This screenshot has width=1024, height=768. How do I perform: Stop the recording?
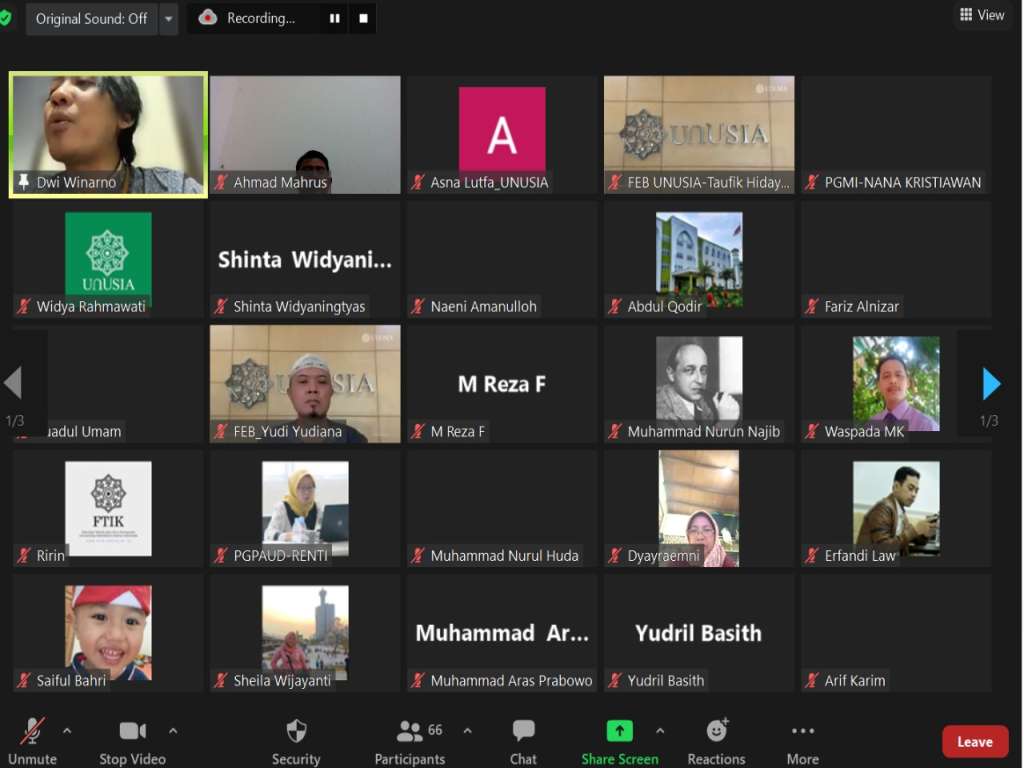[x=363, y=18]
